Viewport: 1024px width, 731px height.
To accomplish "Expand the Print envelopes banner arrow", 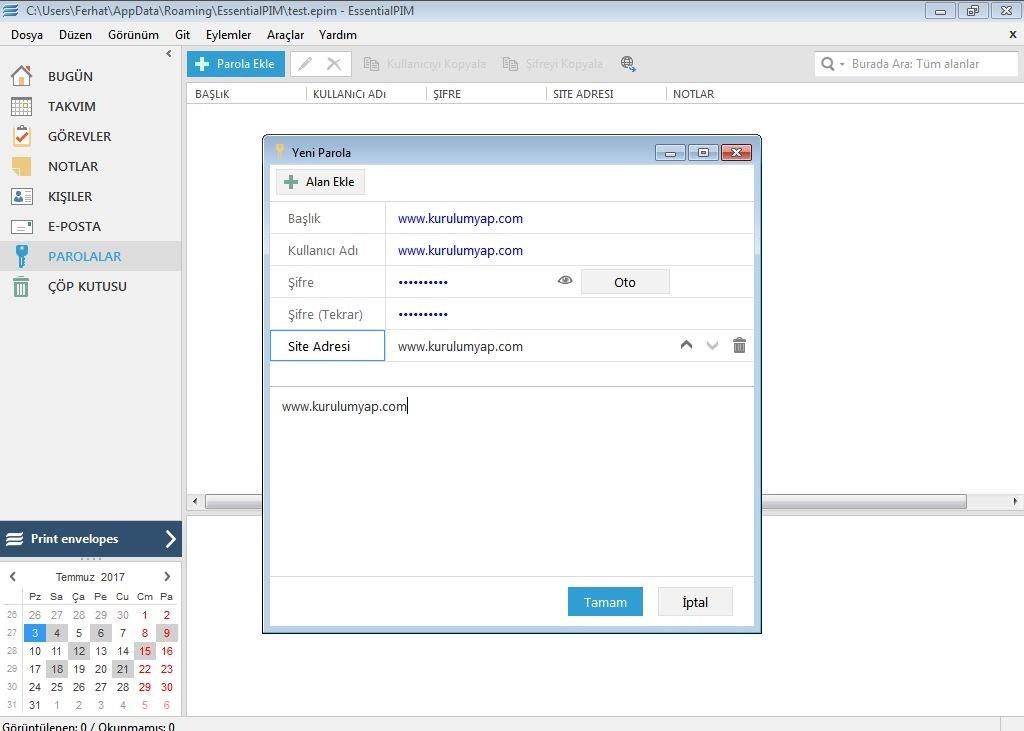I will click(170, 538).
